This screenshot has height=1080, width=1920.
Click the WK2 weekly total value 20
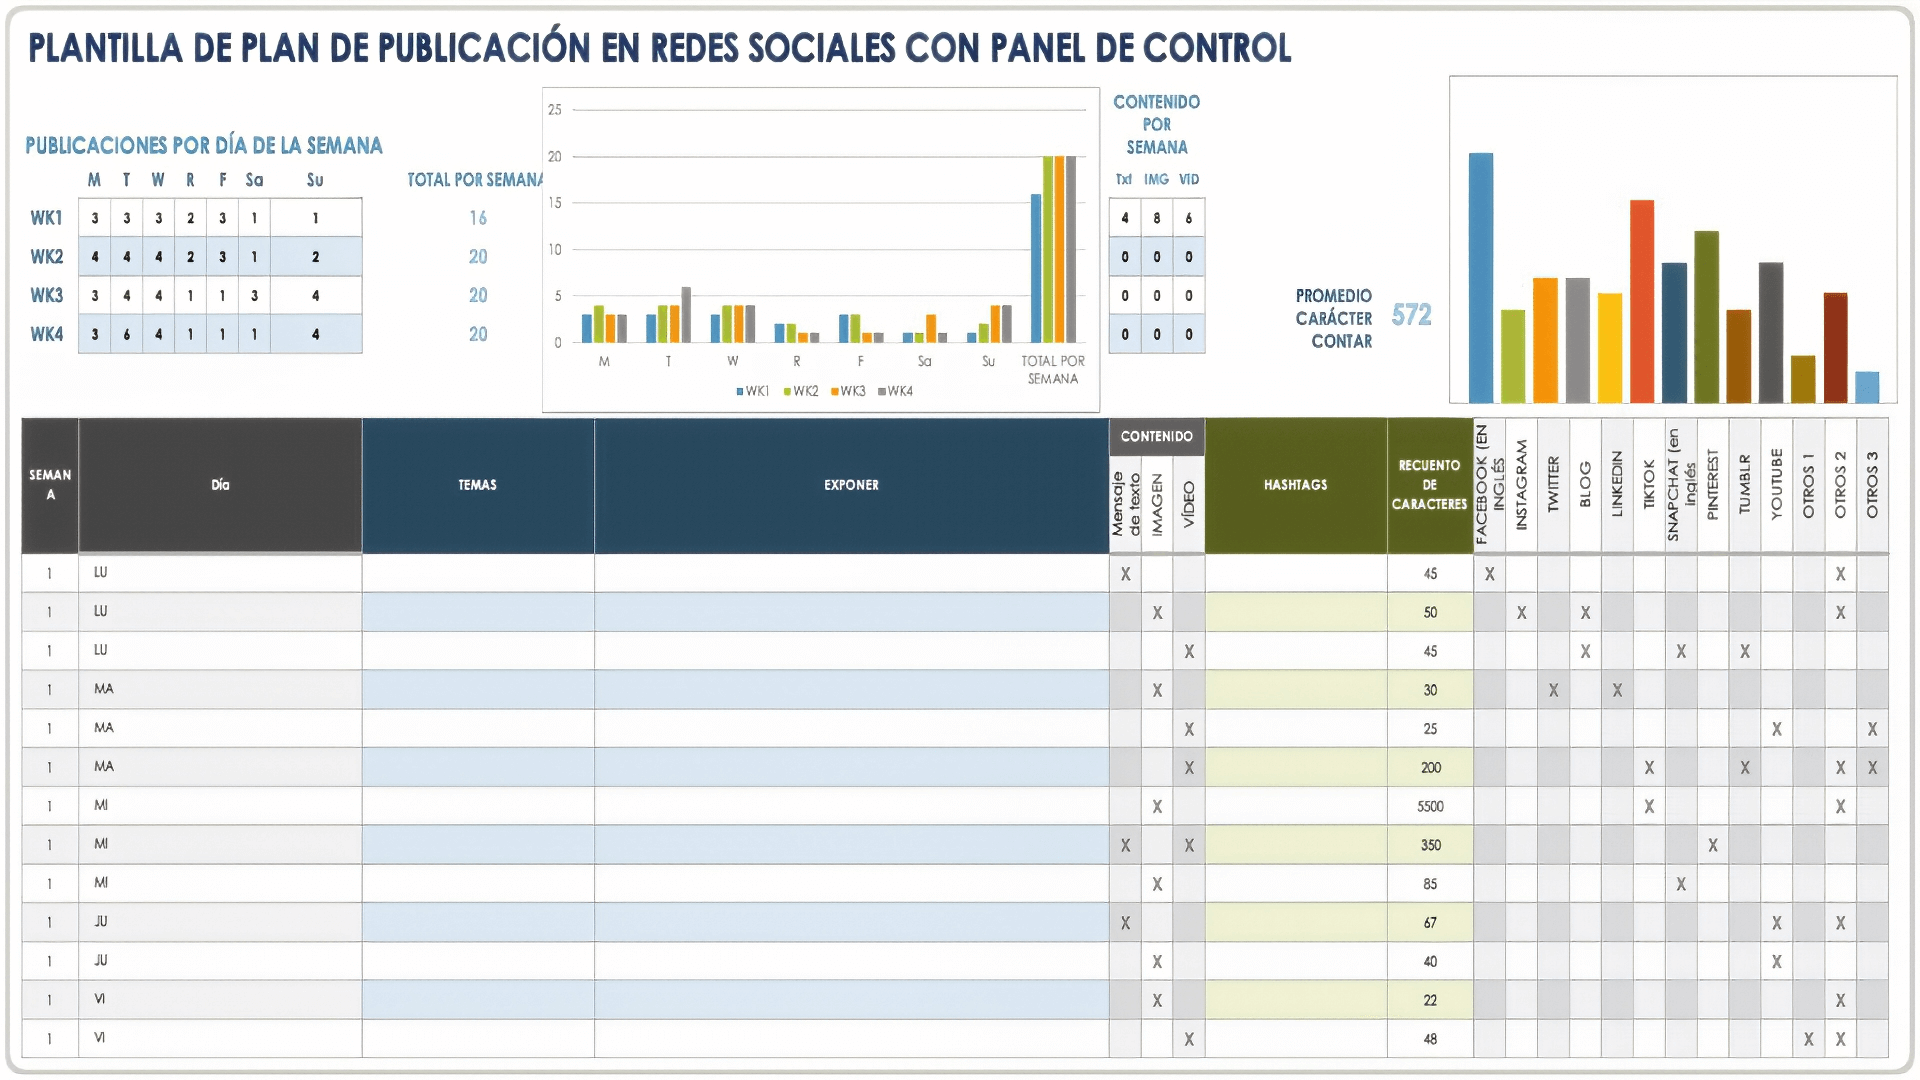(x=478, y=257)
